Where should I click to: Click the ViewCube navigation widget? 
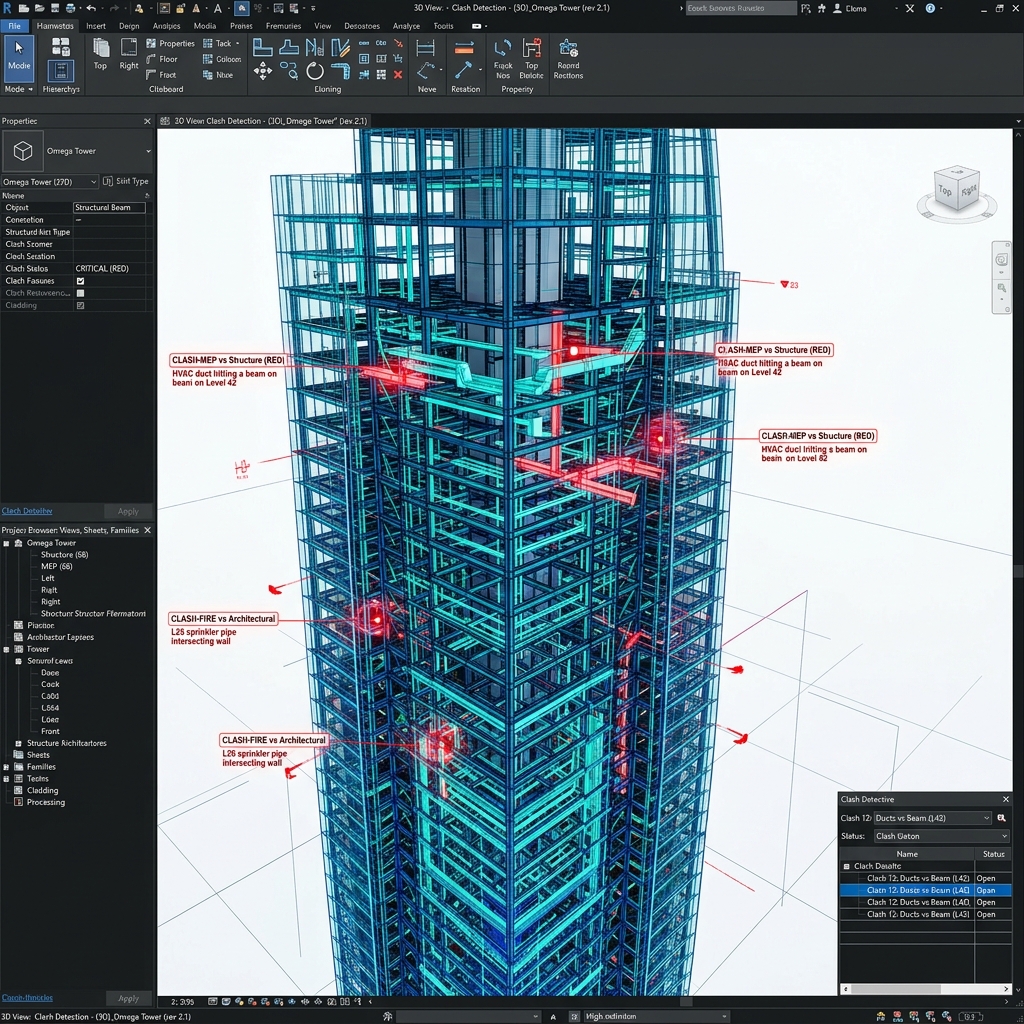point(957,191)
